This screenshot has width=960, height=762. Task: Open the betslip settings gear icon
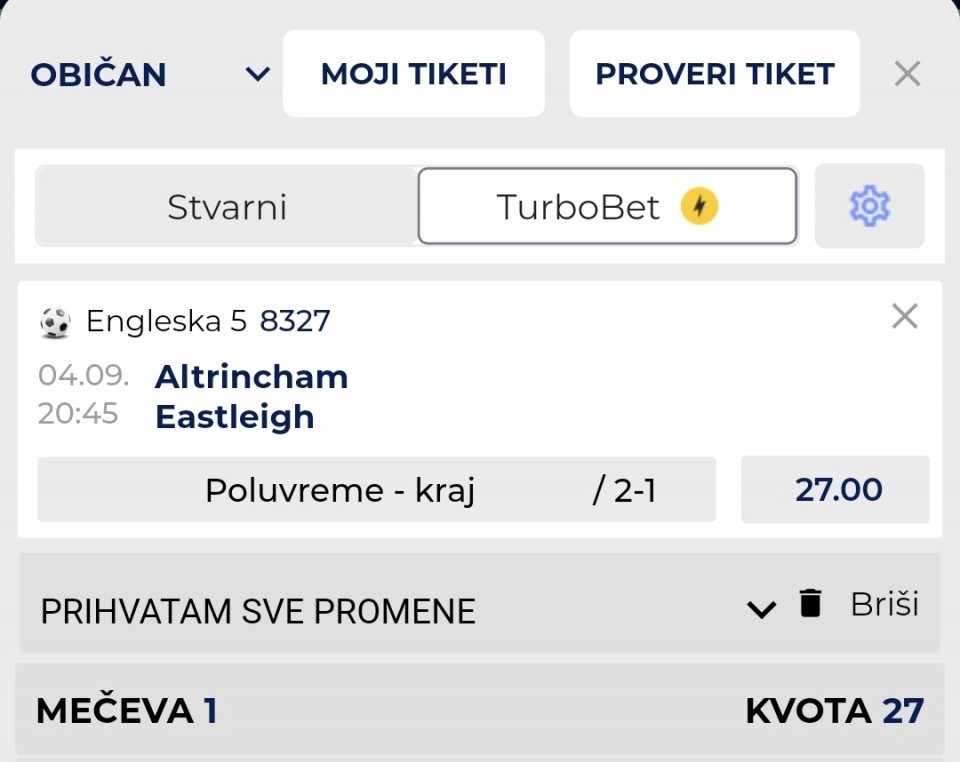tap(869, 206)
